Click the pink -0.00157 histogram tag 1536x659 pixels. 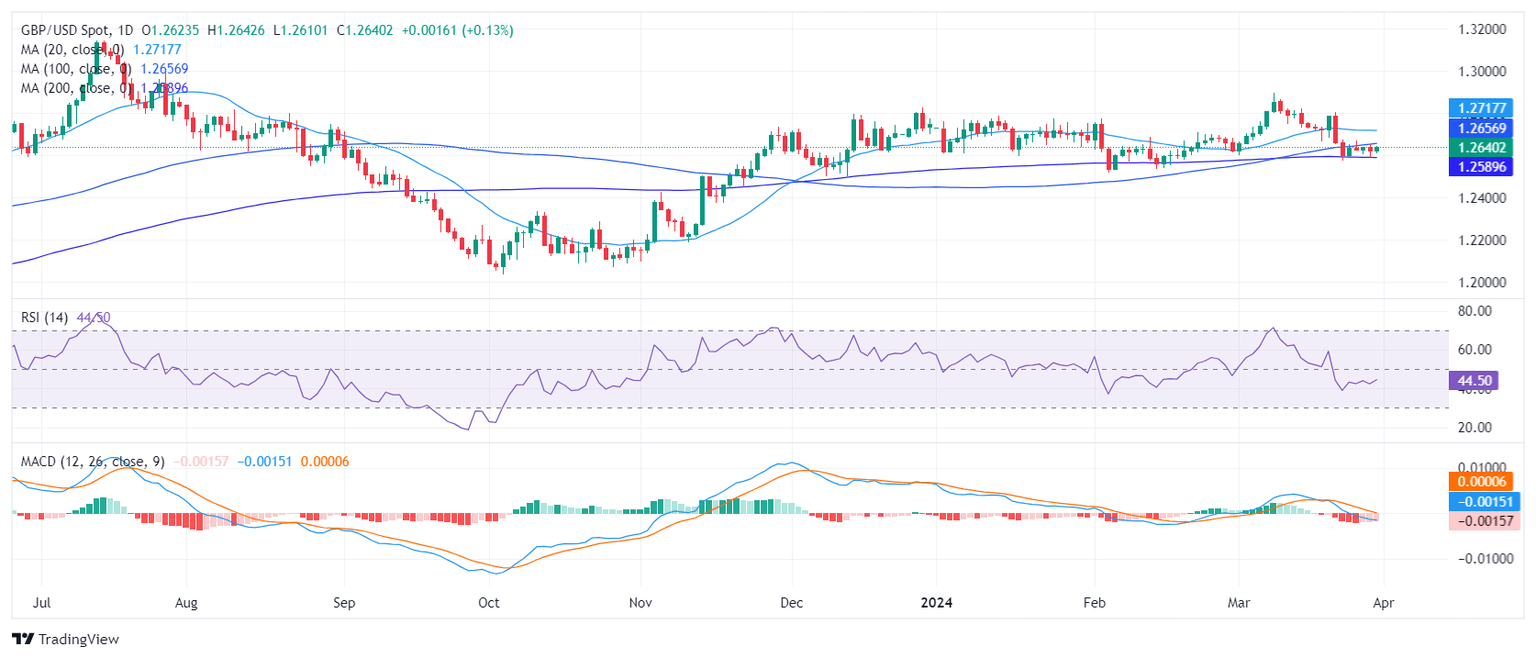pos(1484,520)
